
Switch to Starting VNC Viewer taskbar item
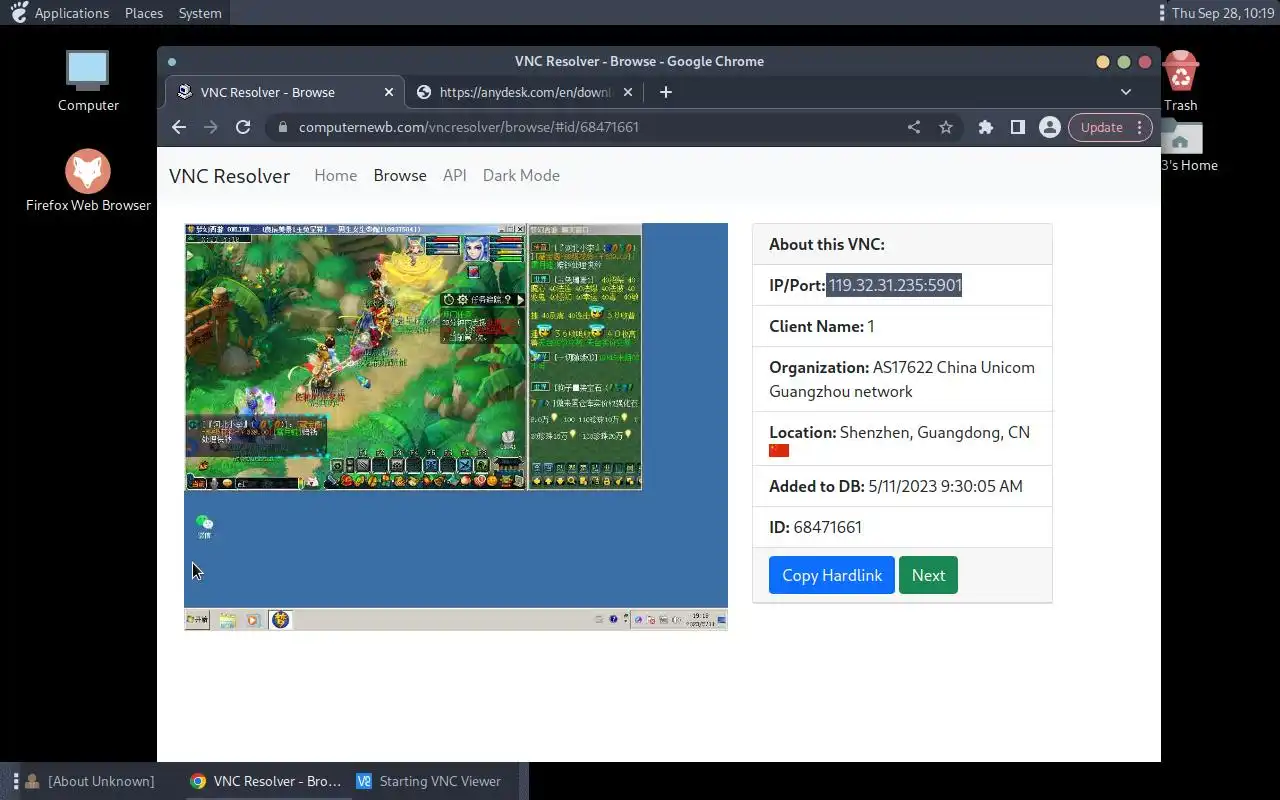pos(429,781)
